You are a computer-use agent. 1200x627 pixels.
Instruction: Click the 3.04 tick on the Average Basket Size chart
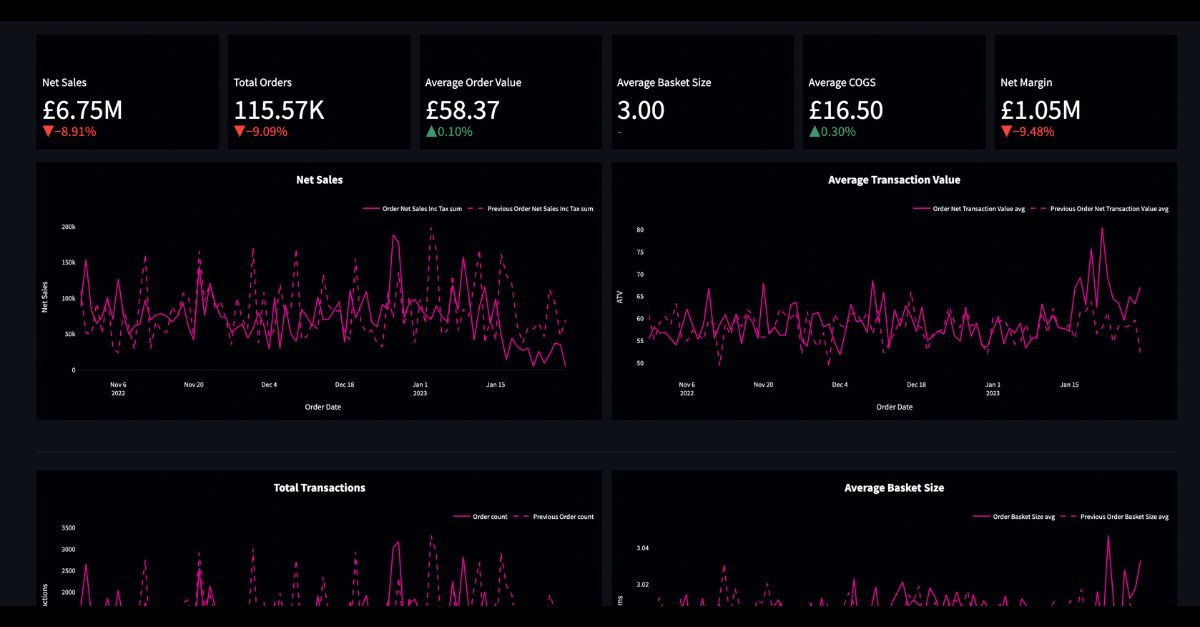click(x=641, y=548)
